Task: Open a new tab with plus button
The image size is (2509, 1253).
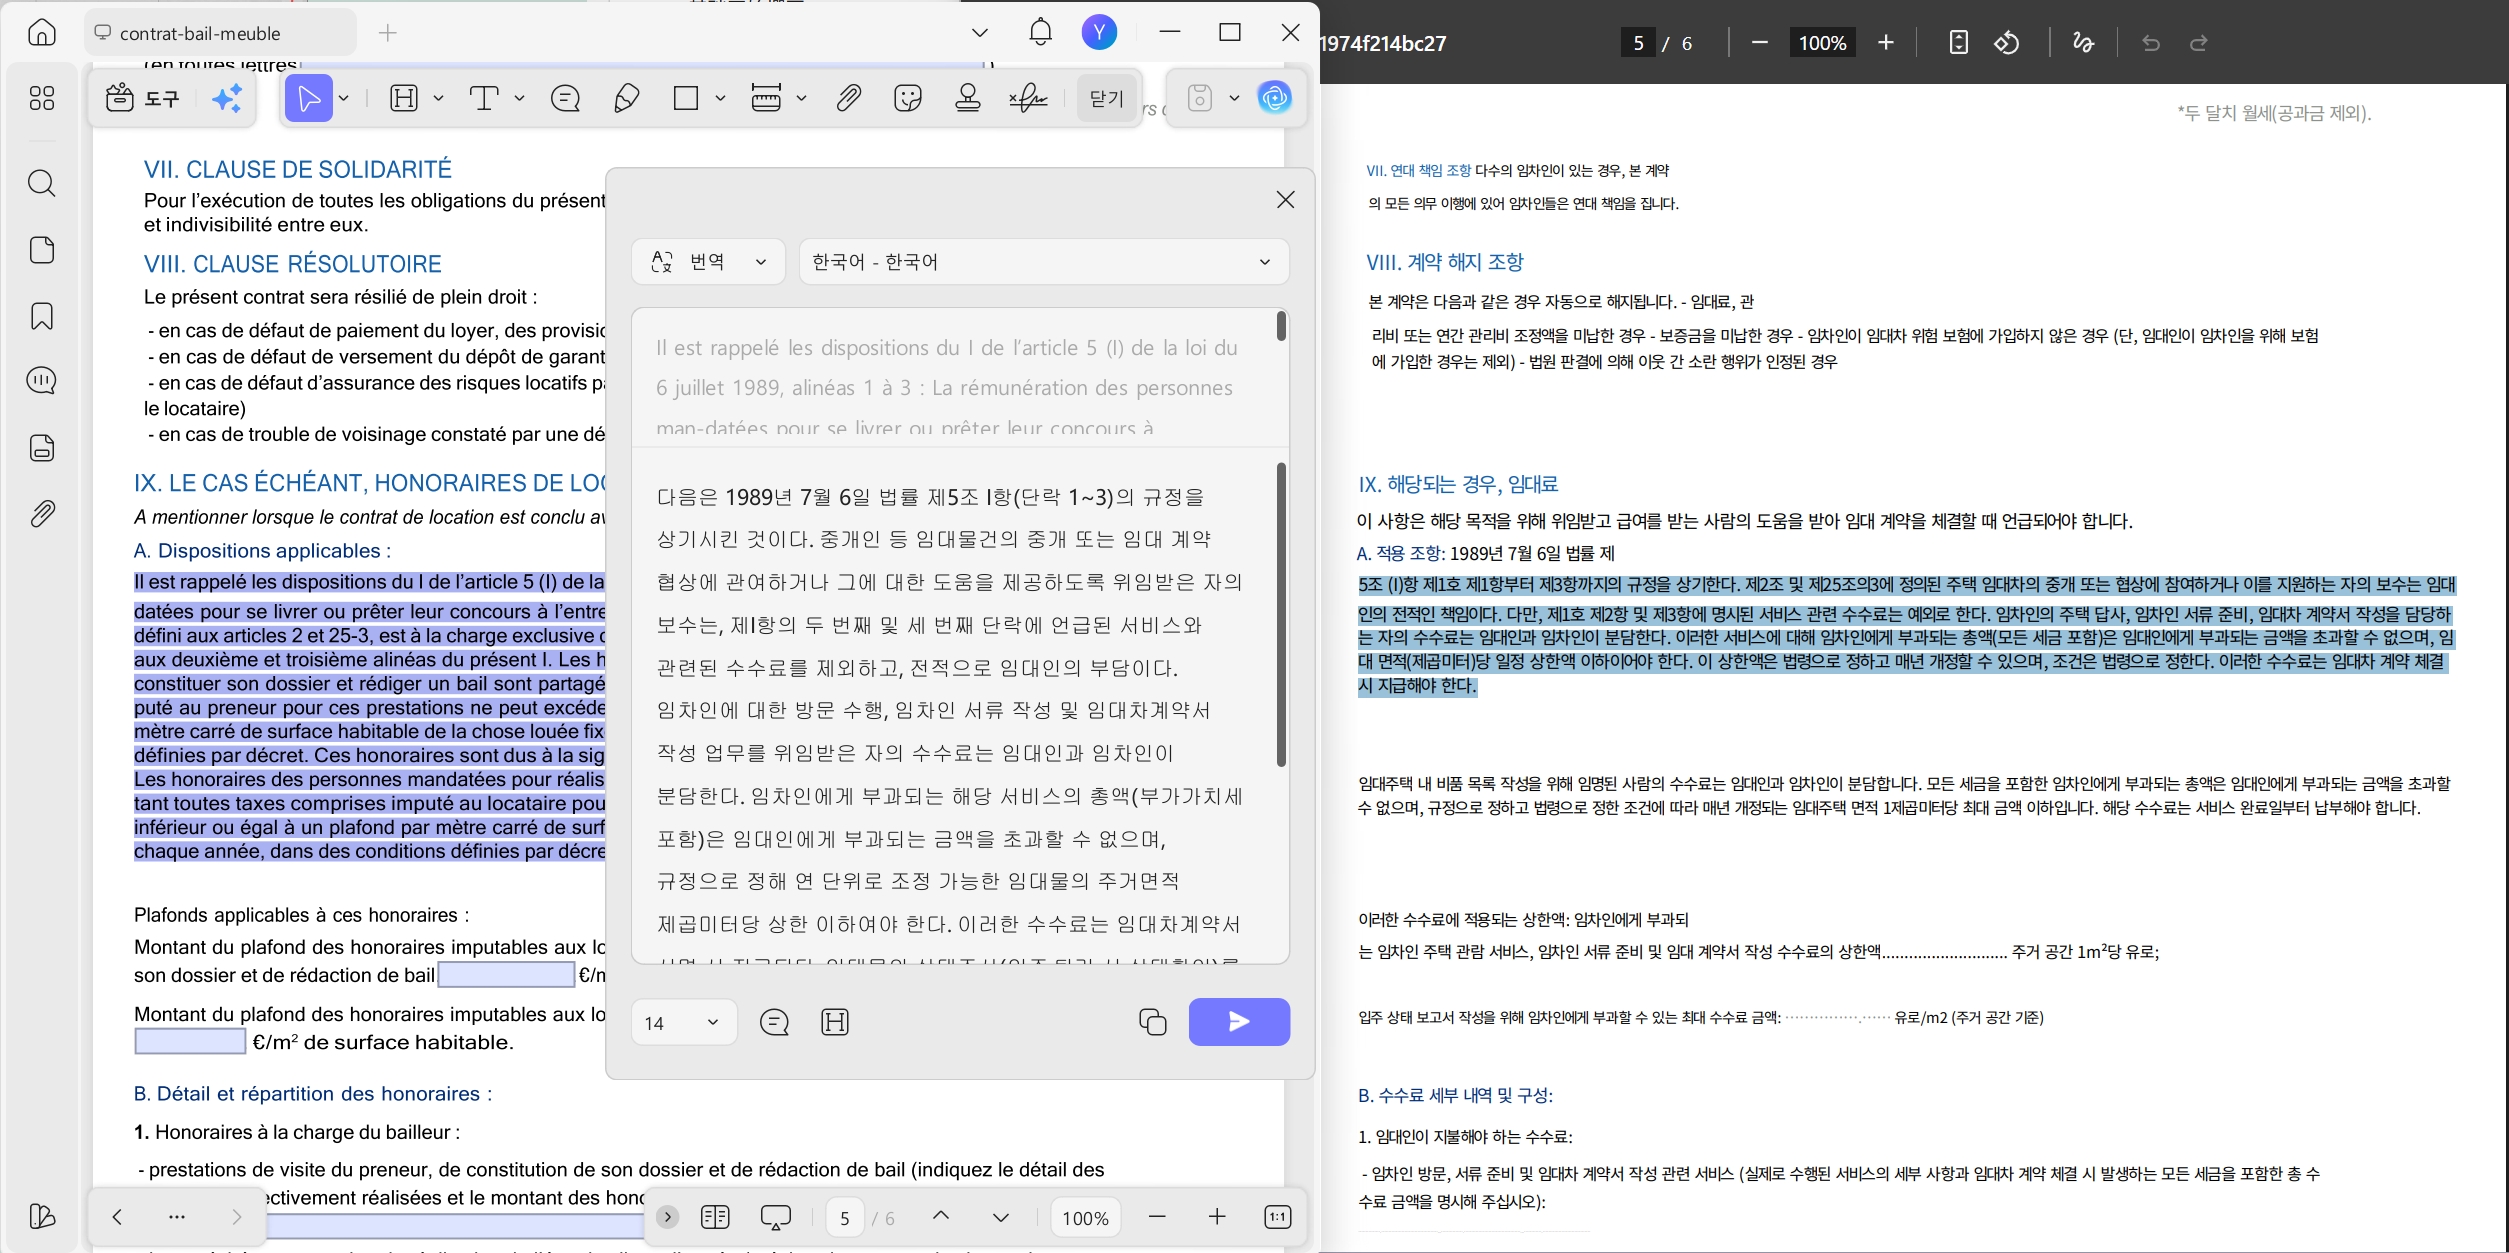Action: pyautogui.click(x=388, y=33)
